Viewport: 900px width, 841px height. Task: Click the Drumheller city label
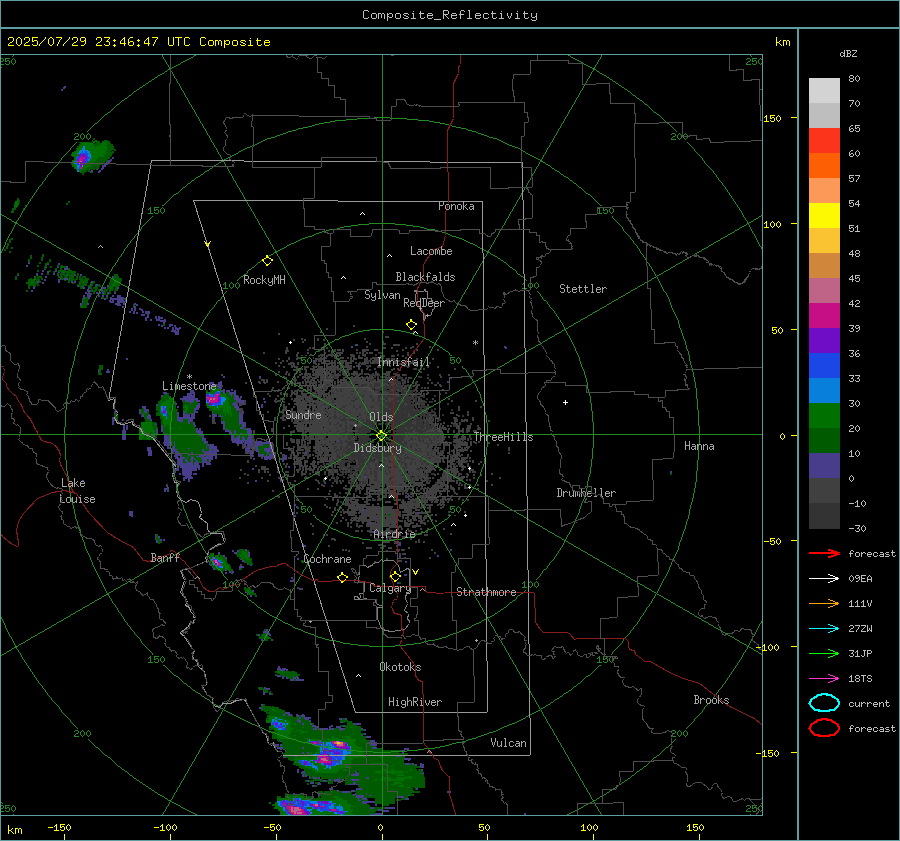(x=586, y=493)
